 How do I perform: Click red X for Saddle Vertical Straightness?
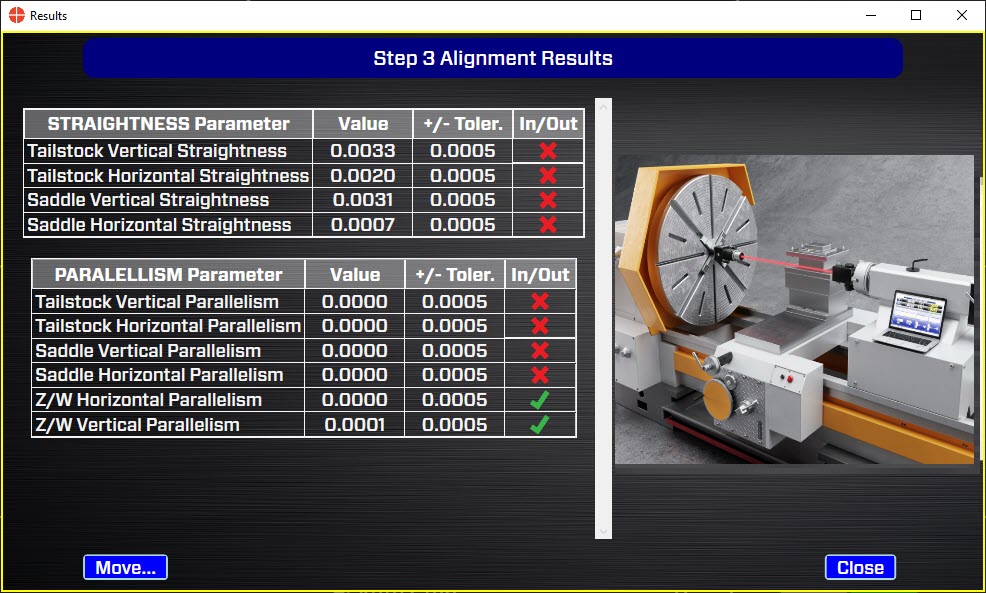click(548, 200)
